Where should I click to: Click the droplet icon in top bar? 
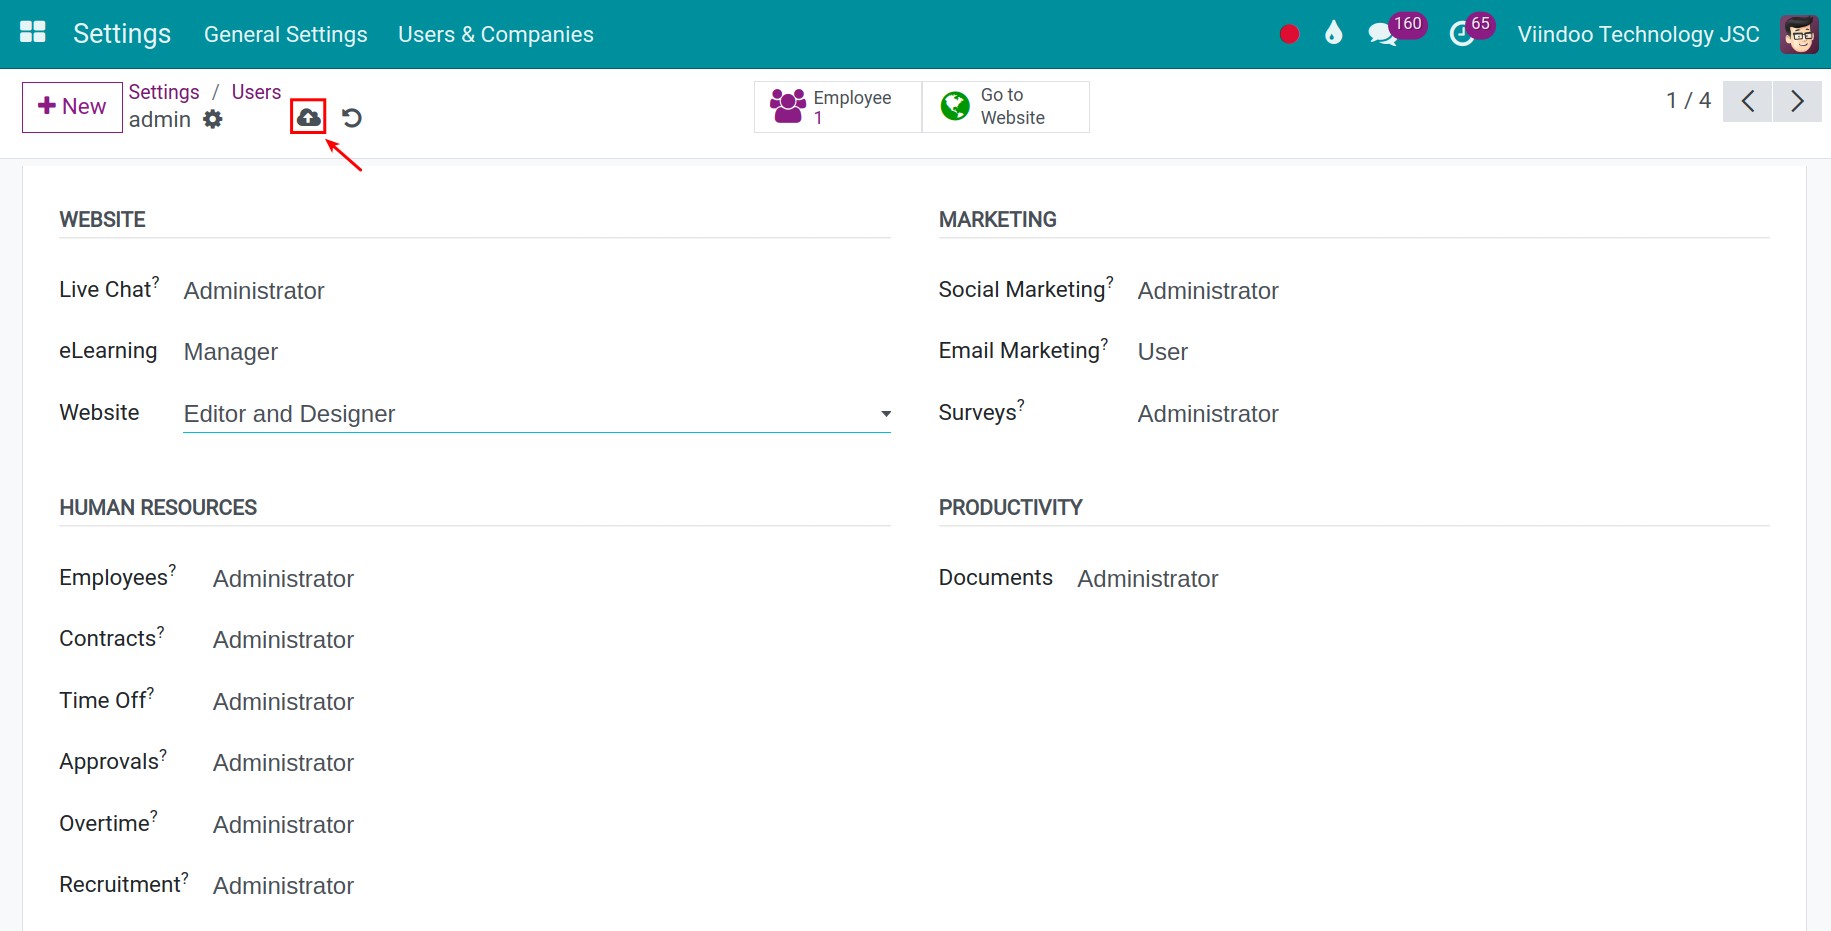1333,34
